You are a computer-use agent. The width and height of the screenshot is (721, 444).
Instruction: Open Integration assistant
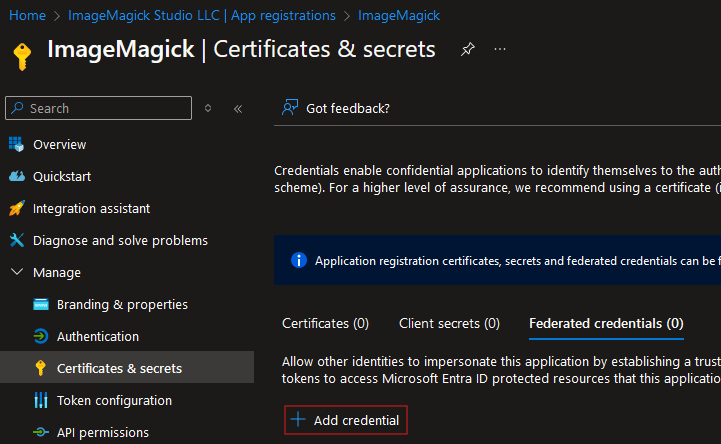[x=92, y=209]
